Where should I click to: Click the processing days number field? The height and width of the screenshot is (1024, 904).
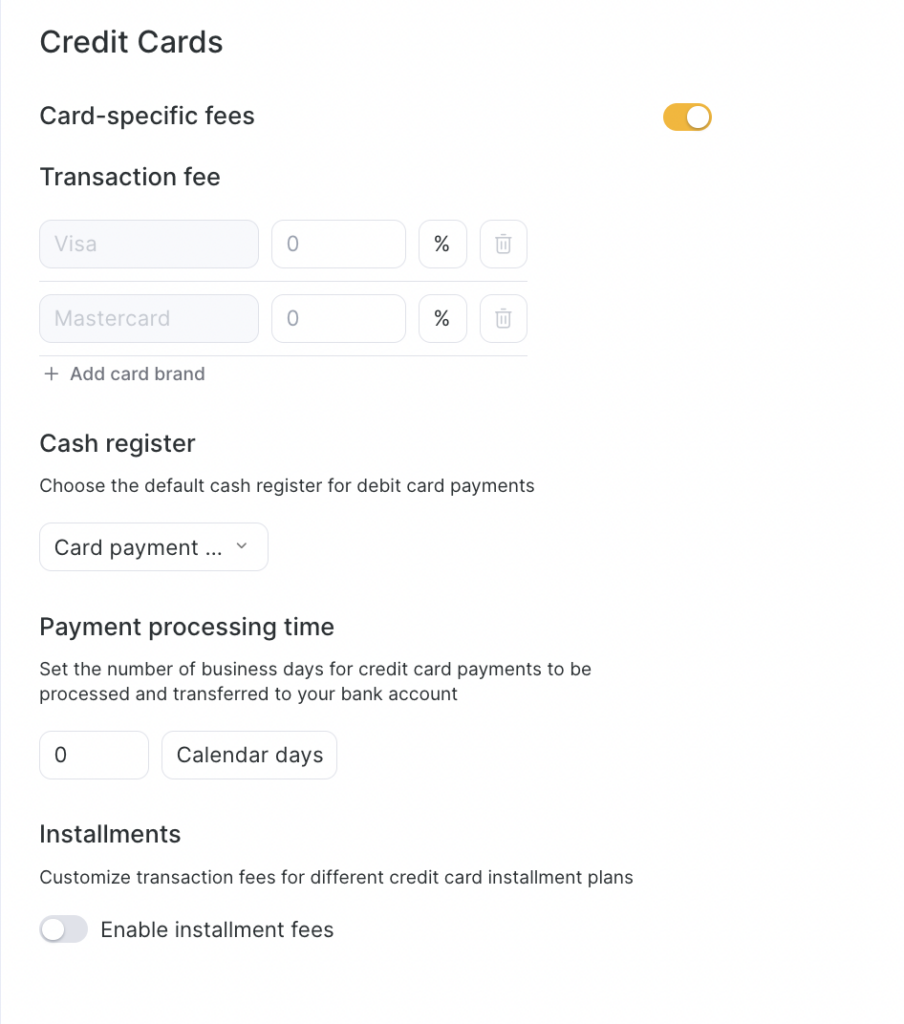94,755
